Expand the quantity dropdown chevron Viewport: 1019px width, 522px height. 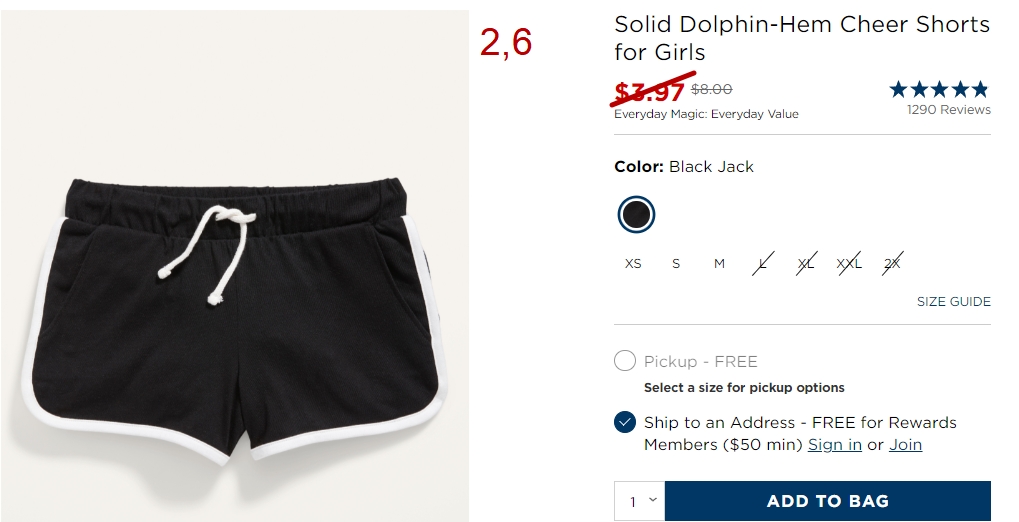(653, 499)
